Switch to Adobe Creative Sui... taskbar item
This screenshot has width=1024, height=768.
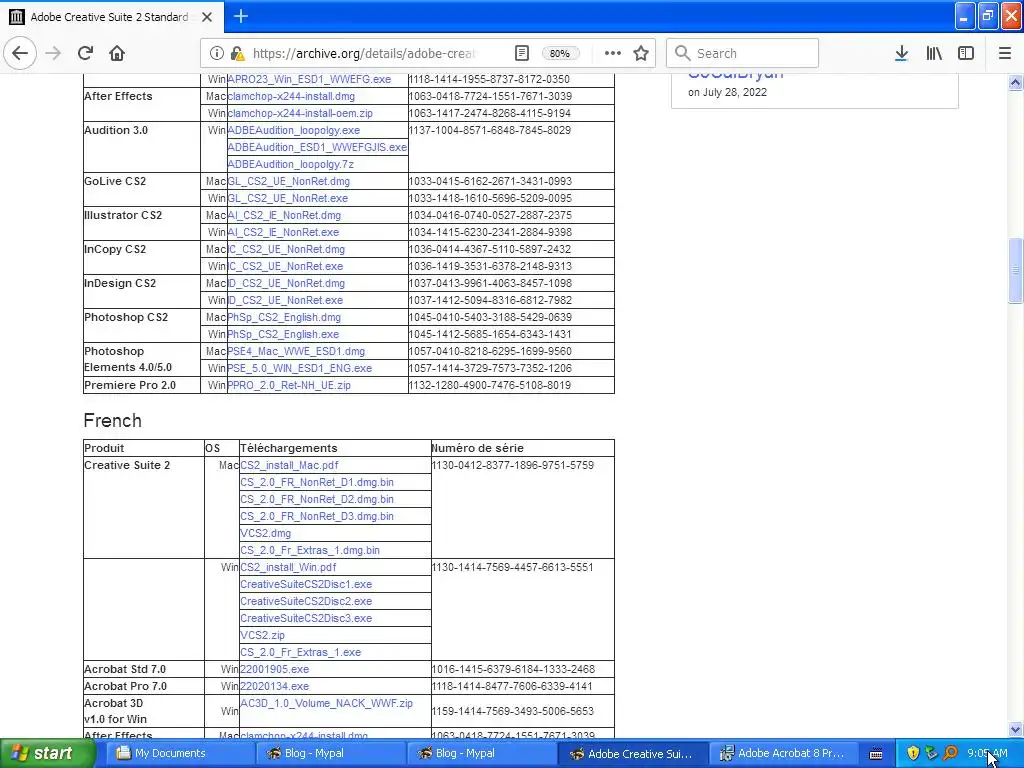[633, 753]
